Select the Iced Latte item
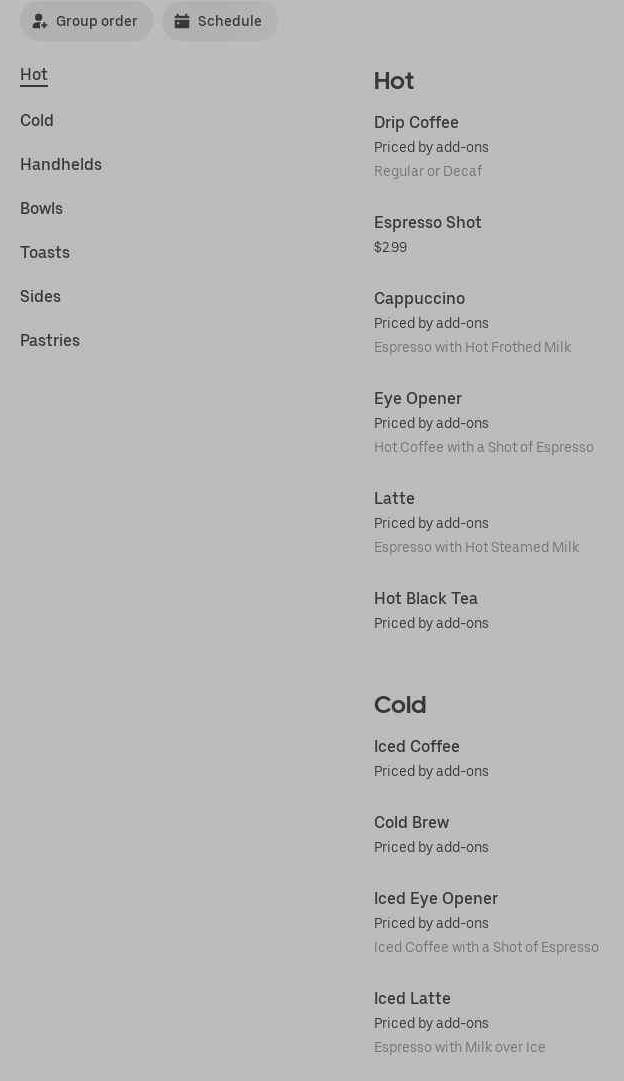This screenshot has width=624, height=1081. click(x=412, y=999)
